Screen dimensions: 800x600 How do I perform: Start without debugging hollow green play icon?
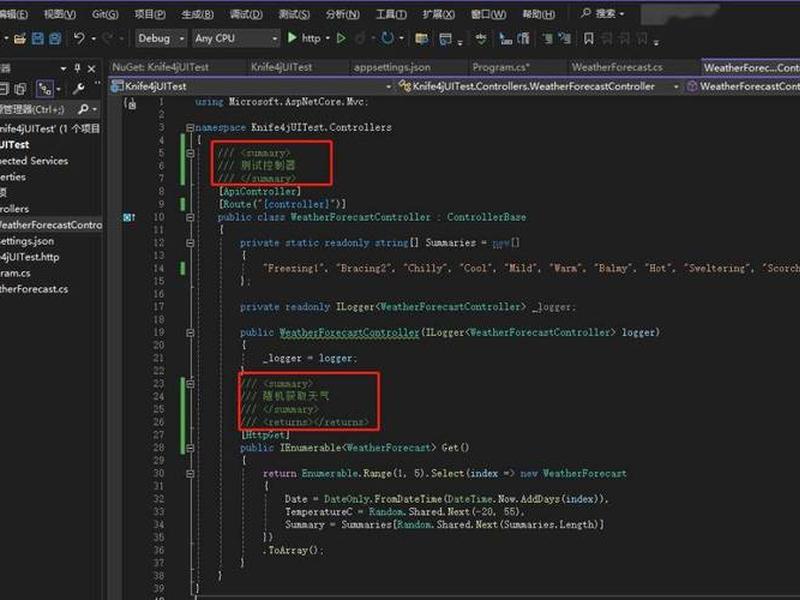[341, 38]
